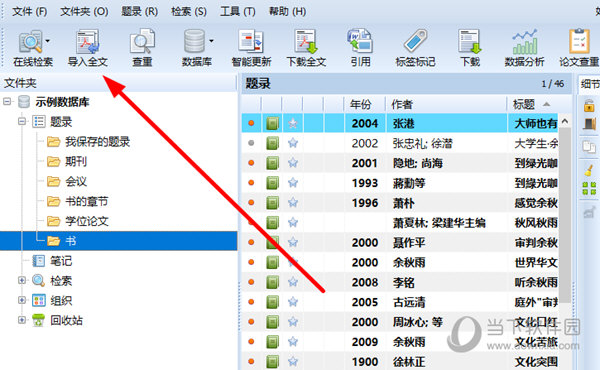Select the 期刊 folder
Screen dimensions: 600x370
pos(76,162)
